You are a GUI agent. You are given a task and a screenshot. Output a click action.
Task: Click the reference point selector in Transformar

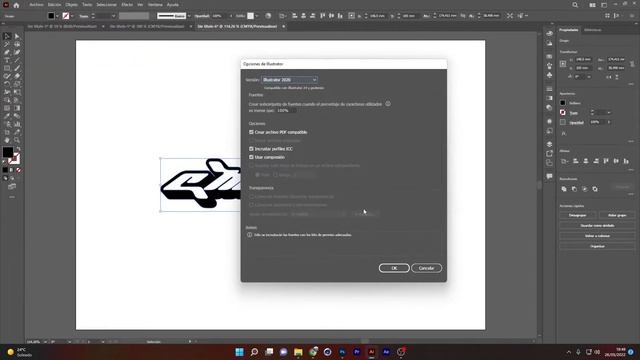pyautogui.click(x=563, y=64)
